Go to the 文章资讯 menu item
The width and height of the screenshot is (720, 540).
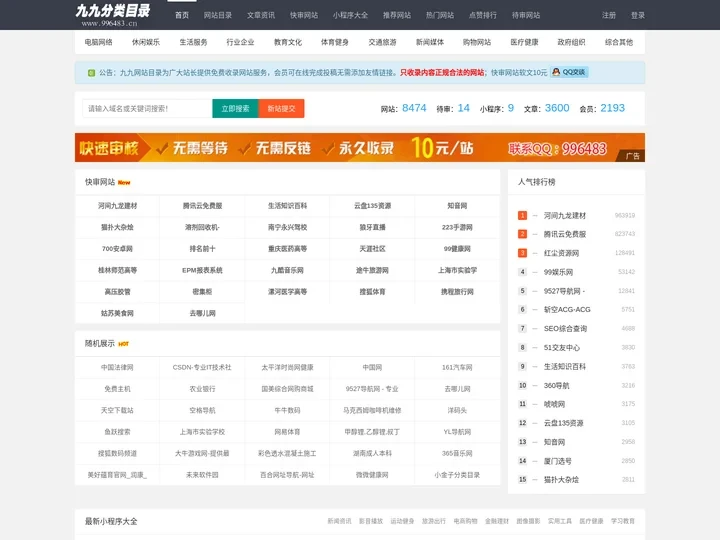[261, 15]
